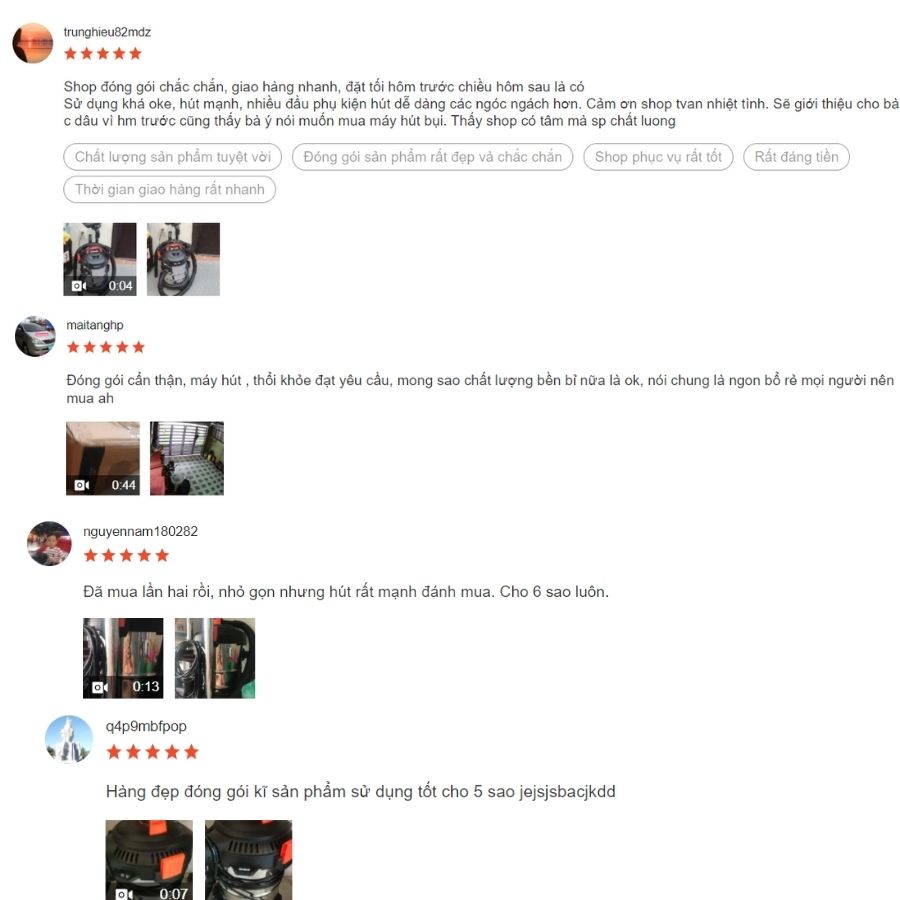This screenshot has height=900, width=900.
Task: Open nguyennam180282's second review photo
Action: pyautogui.click(x=215, y=658)
